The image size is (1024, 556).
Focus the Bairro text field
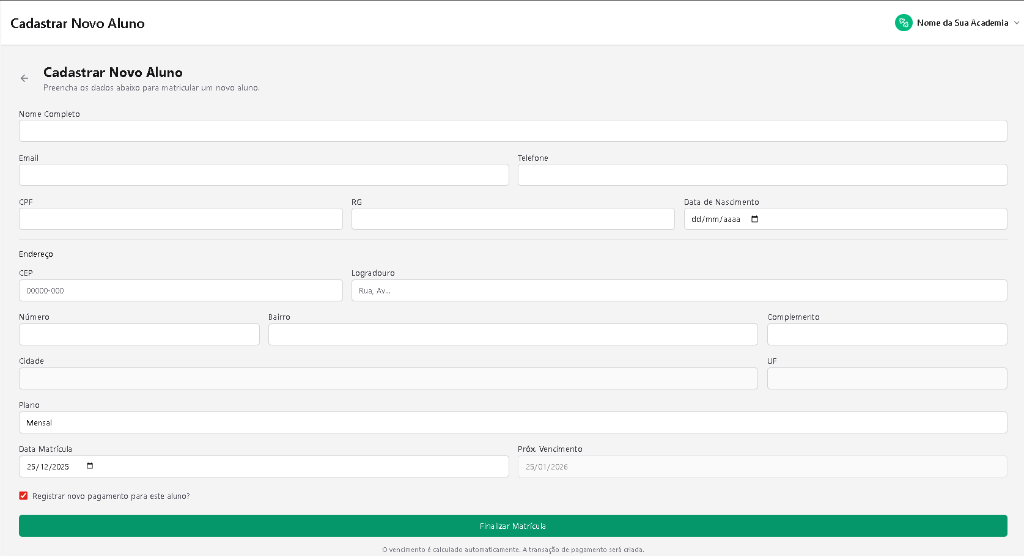512,335
